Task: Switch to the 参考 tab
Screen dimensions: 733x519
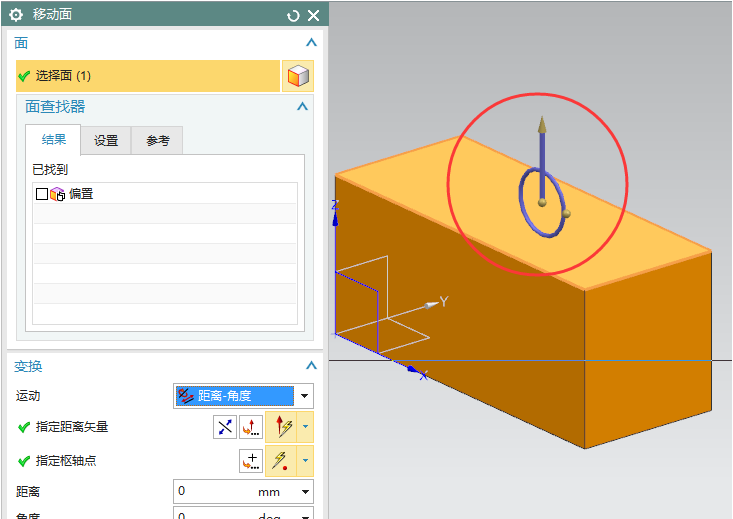Action: click(x=158, y=141)
